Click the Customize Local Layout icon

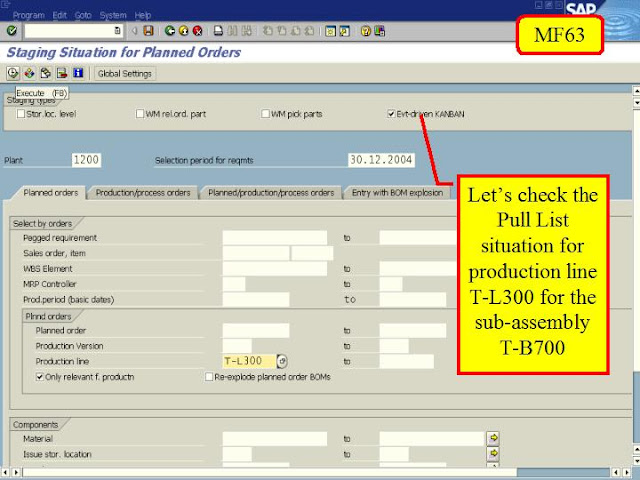coord(380,31)
